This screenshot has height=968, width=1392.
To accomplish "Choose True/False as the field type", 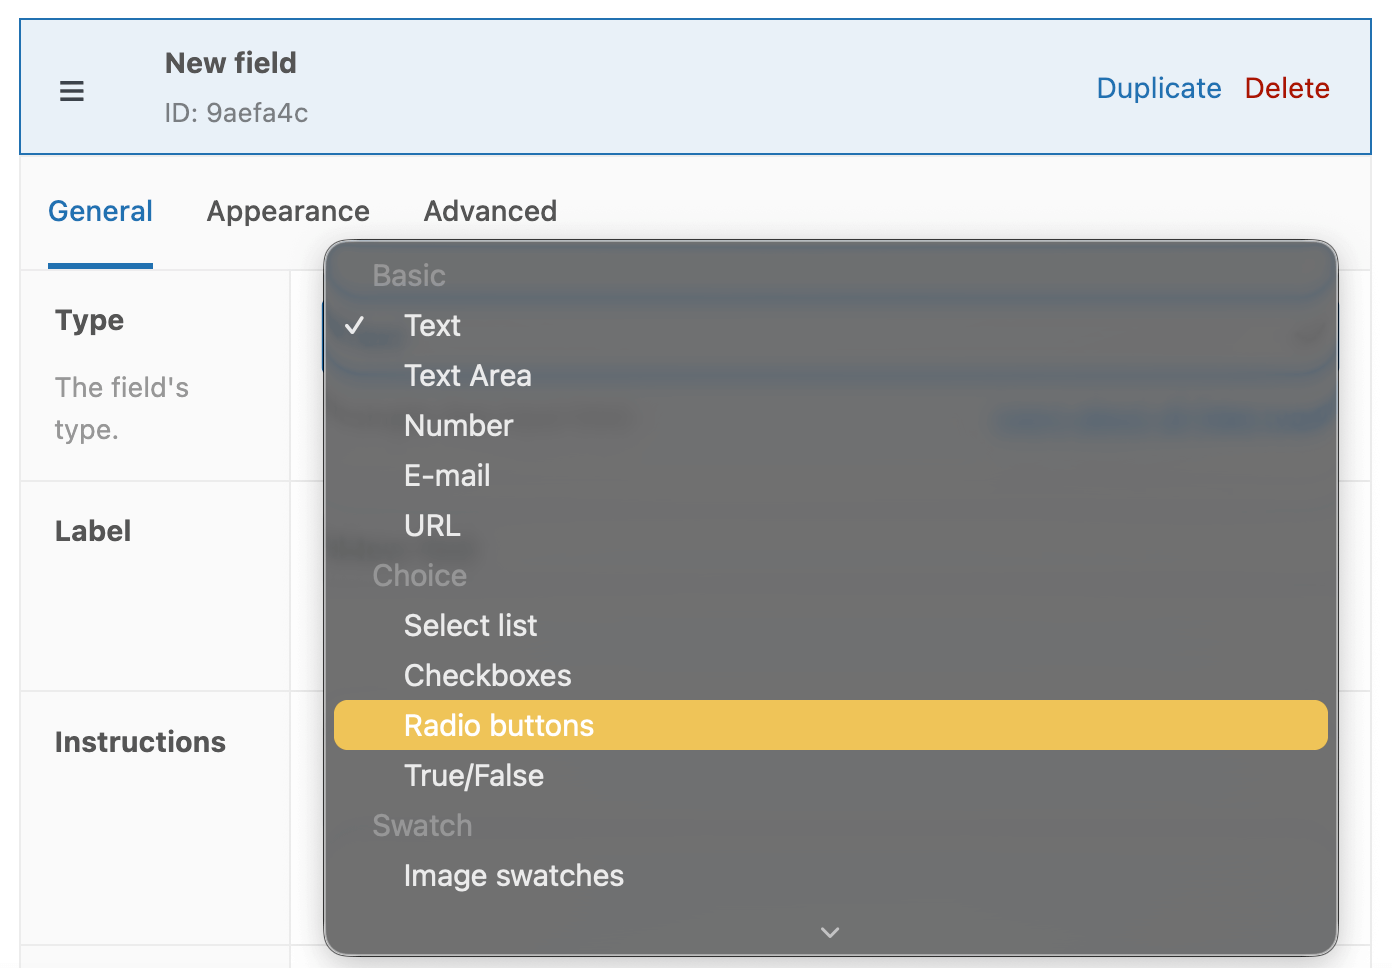I will coord(473,775).
